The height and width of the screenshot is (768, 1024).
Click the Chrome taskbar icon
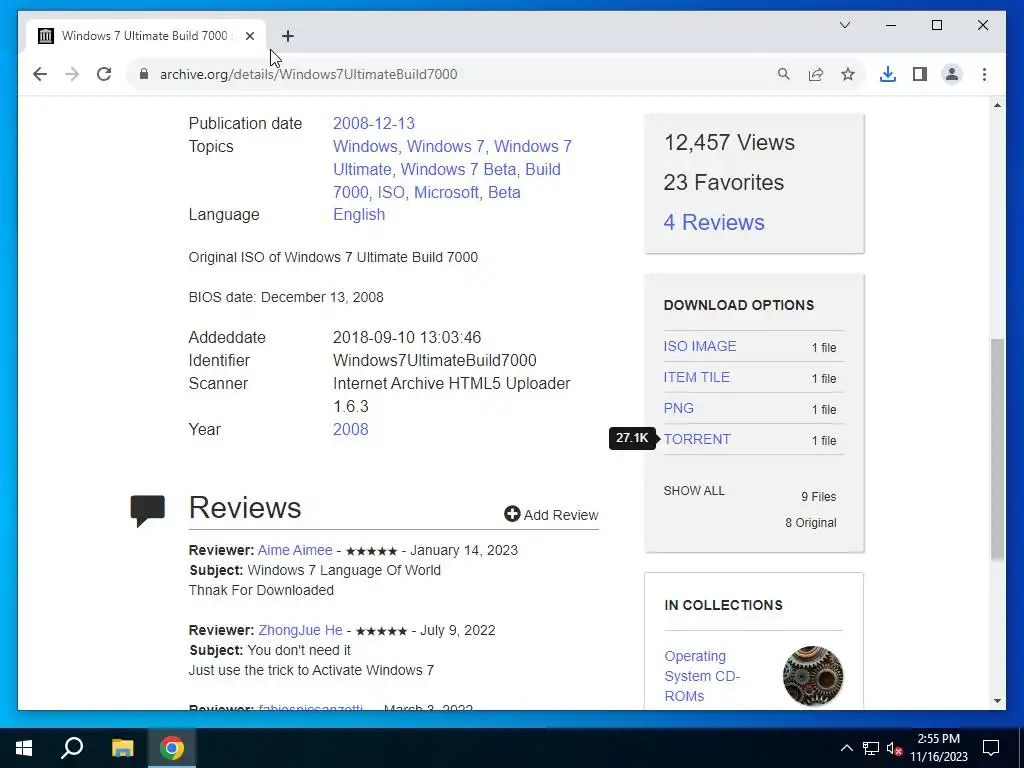[x=172, y=748]
